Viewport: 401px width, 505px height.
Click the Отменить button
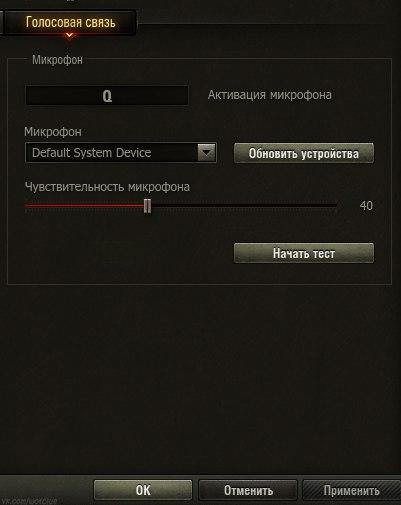click(248, 490)
